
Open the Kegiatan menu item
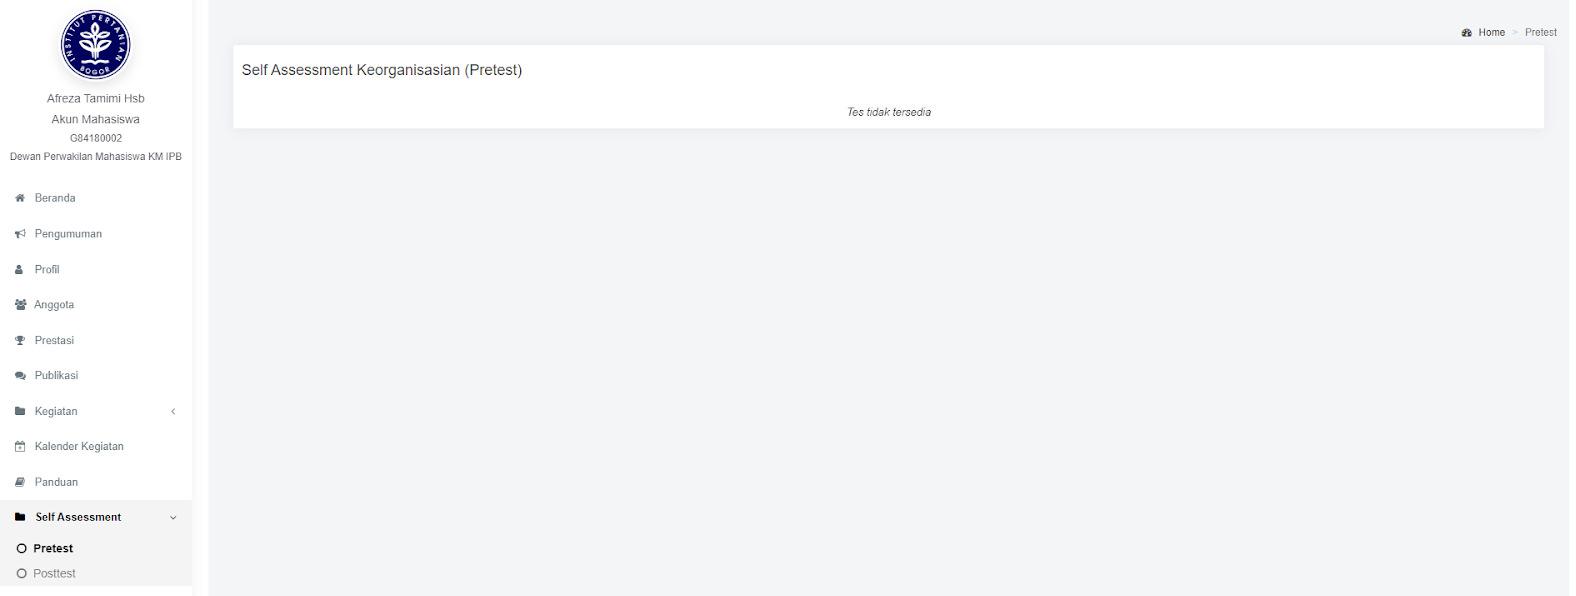point(56,412)
